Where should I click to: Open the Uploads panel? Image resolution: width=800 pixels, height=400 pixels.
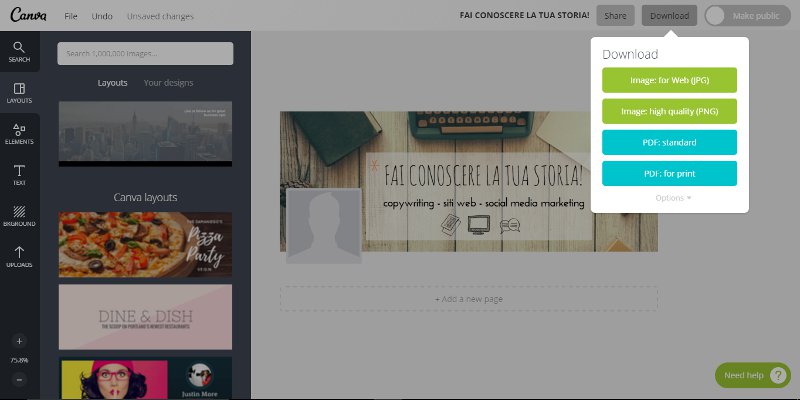pos(19,257)
